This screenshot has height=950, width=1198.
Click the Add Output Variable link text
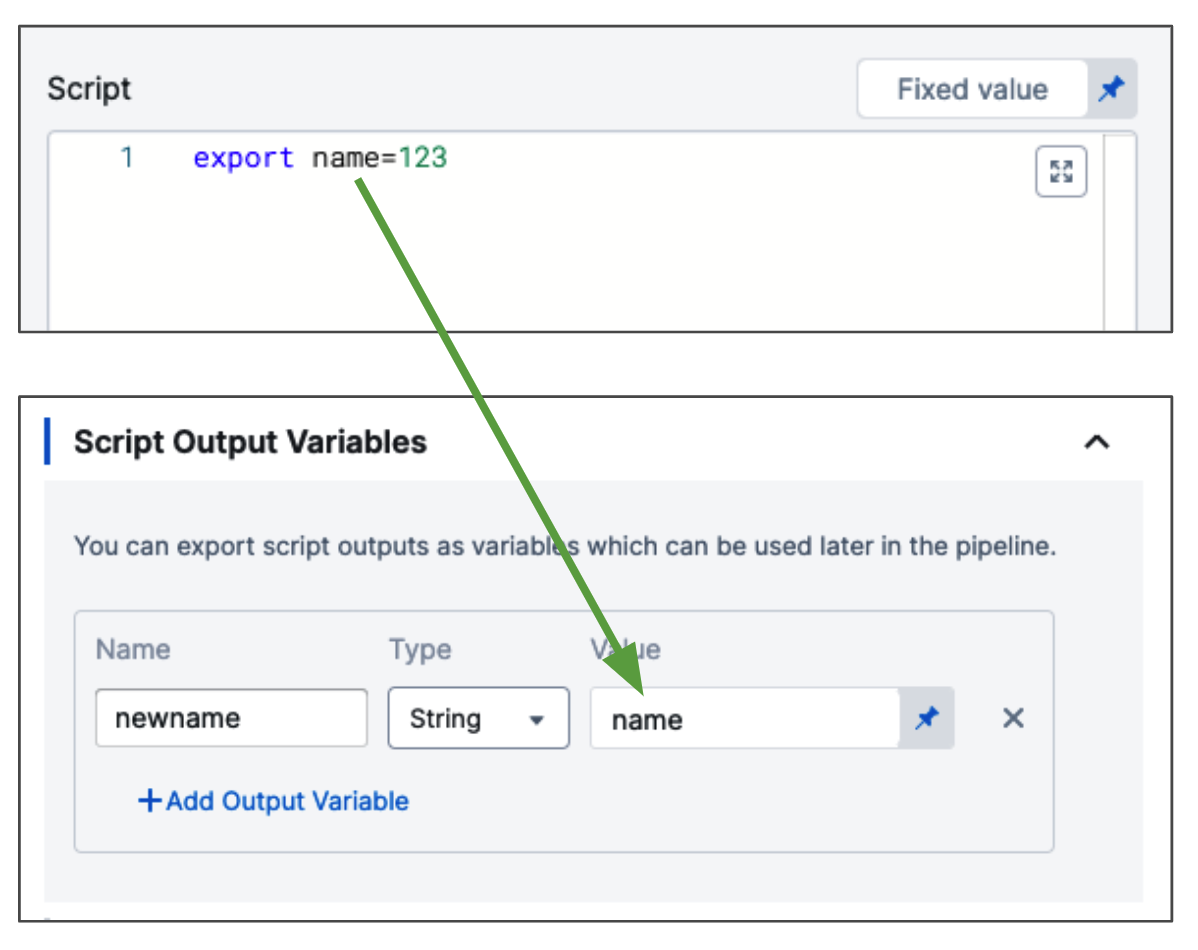(287, 801)
